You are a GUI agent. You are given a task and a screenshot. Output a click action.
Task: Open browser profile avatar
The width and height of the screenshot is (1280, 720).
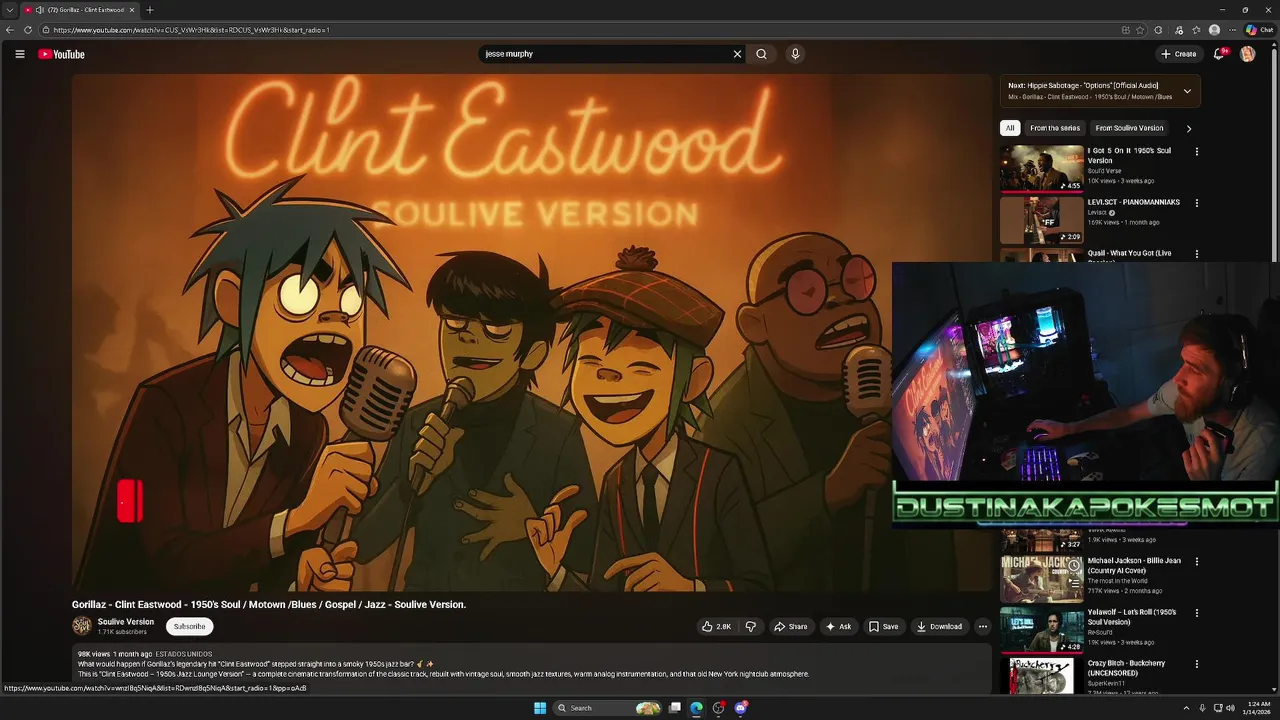pos(1214,30)
